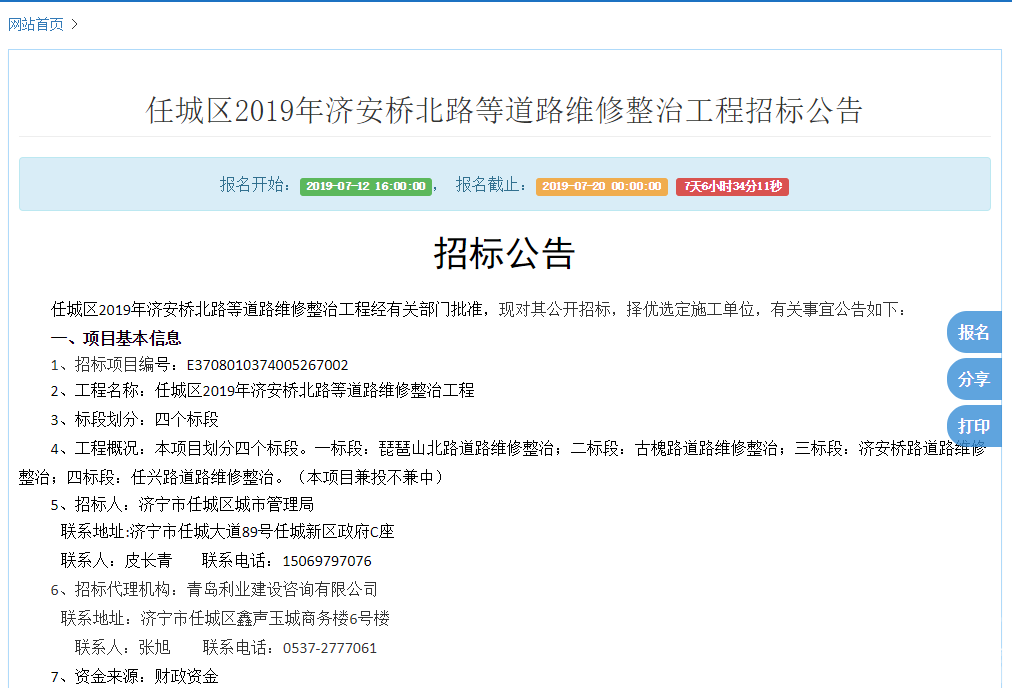Select the funding source 财政资金 text
The width and height of the screenshot is (1012, 688).
pyautogui.click(x=188, y=676)
